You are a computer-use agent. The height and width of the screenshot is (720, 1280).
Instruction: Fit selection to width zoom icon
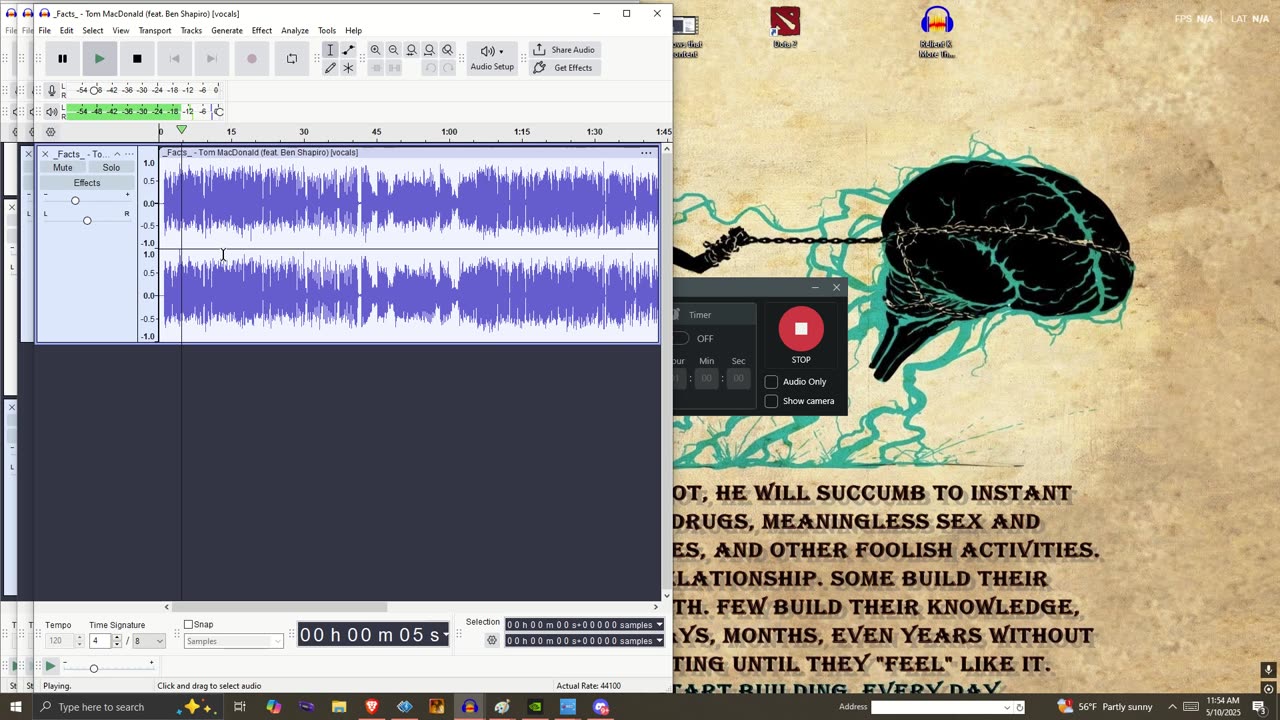pyautogui.click(x=411, y=50)
